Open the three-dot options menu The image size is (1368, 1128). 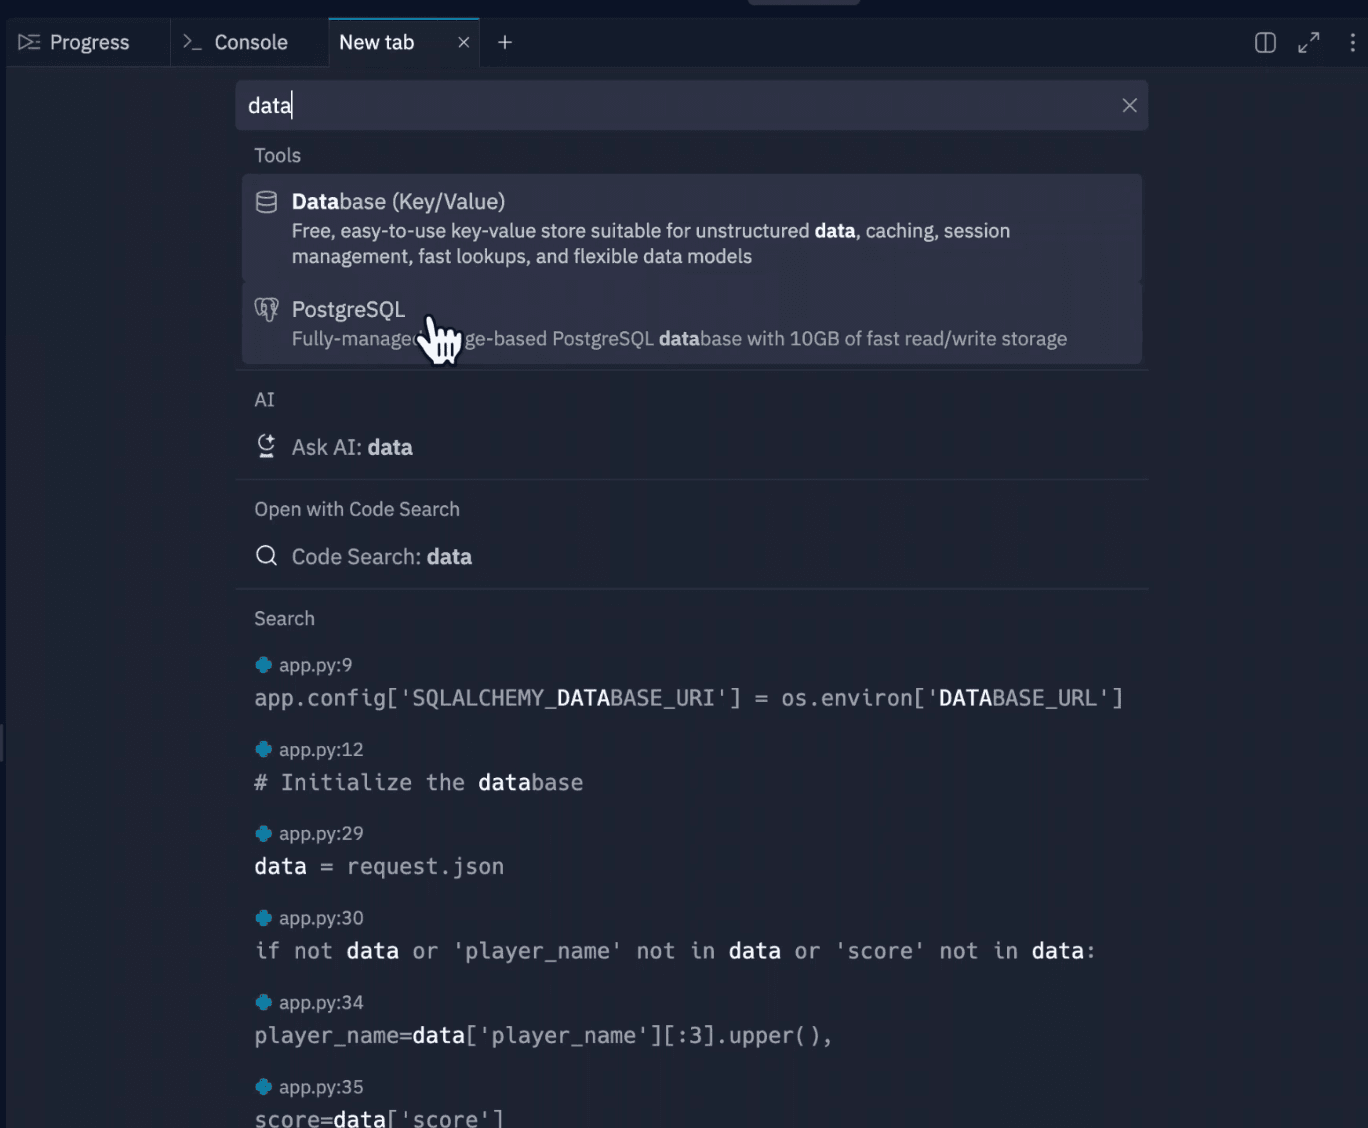[x=1352, y=42]
